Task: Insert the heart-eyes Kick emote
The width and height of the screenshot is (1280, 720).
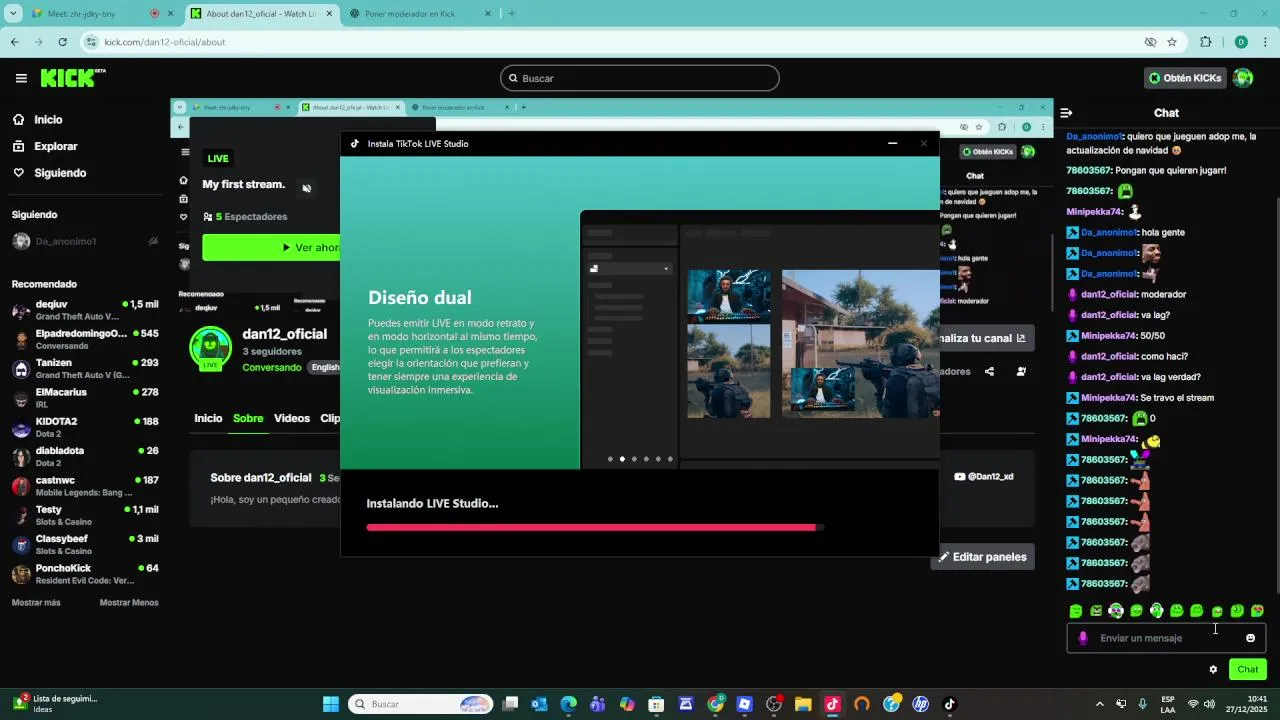Action: pos(1257,611)
